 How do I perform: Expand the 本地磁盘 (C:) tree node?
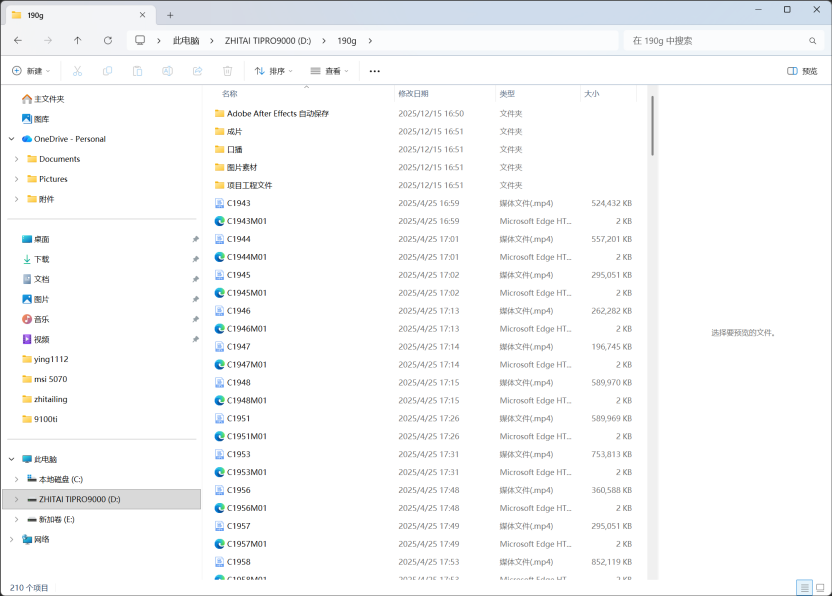[16, 479]
